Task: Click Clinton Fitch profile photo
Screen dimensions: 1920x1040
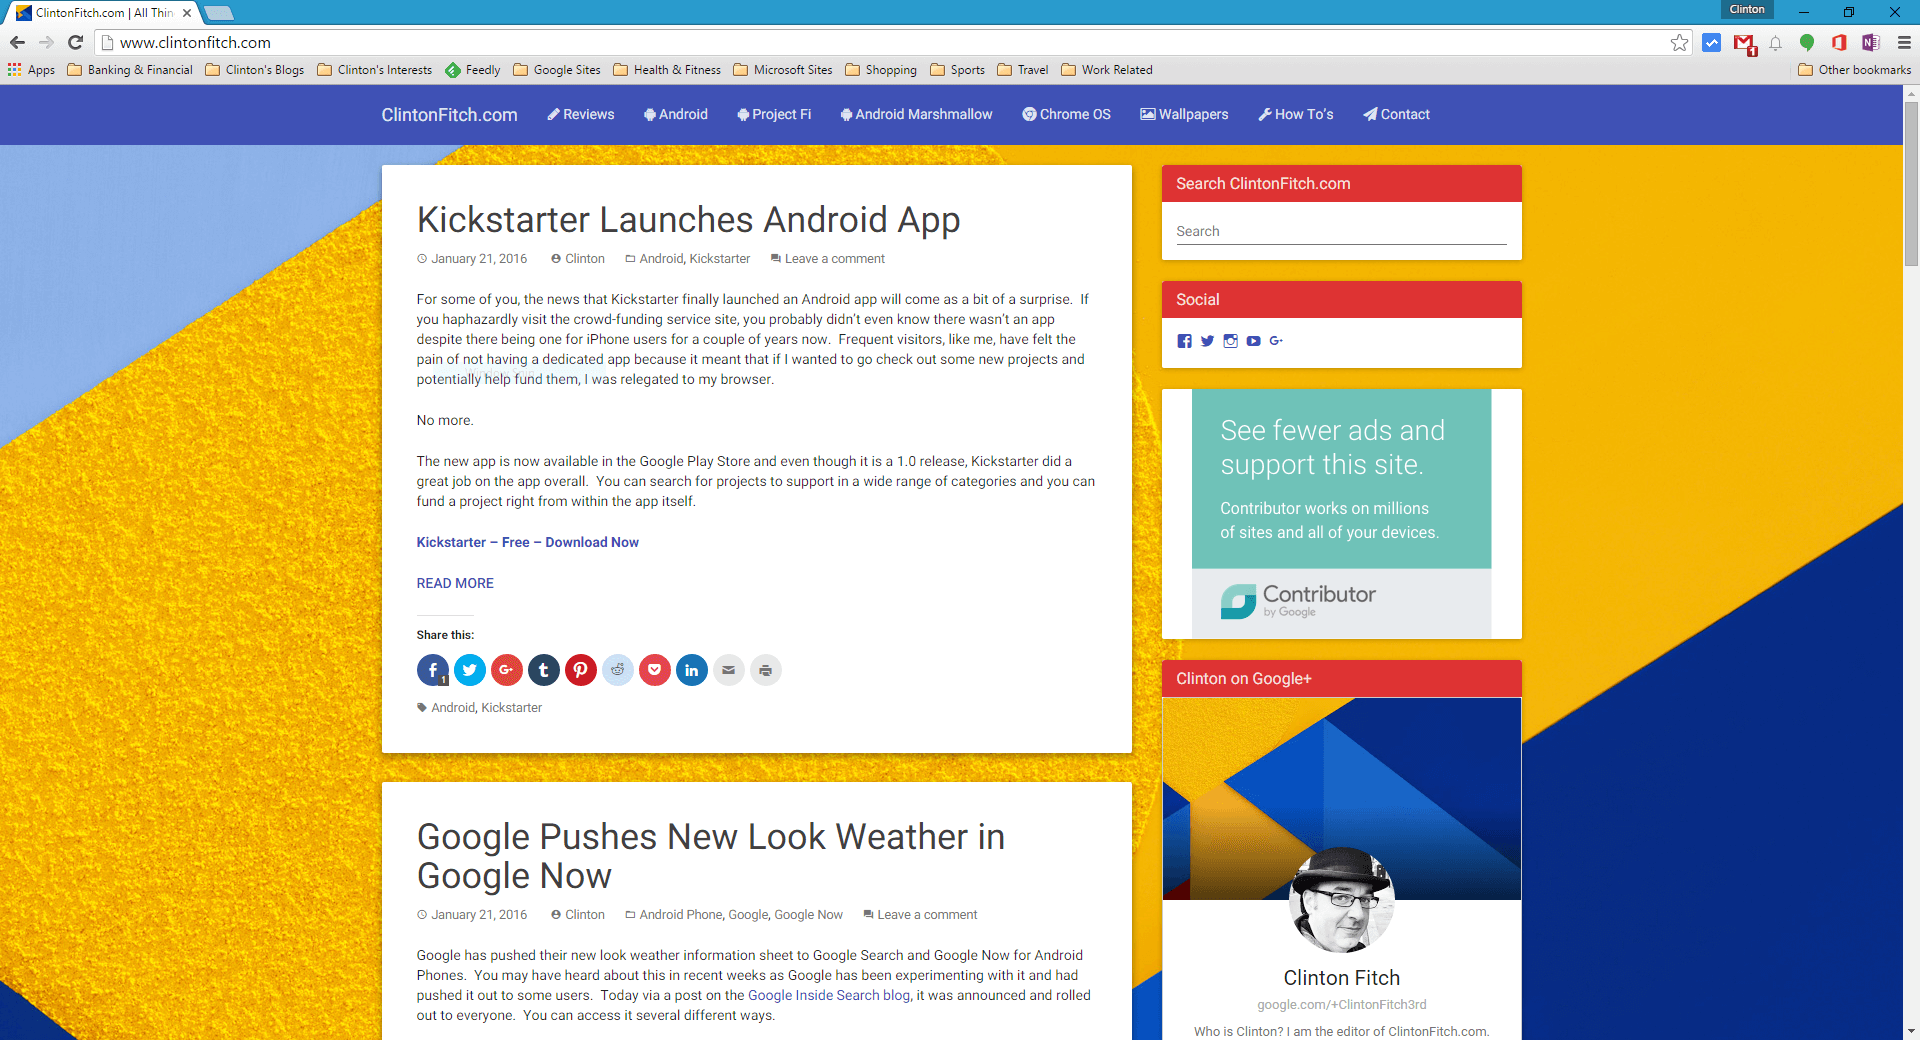Action: [1341, 900]
